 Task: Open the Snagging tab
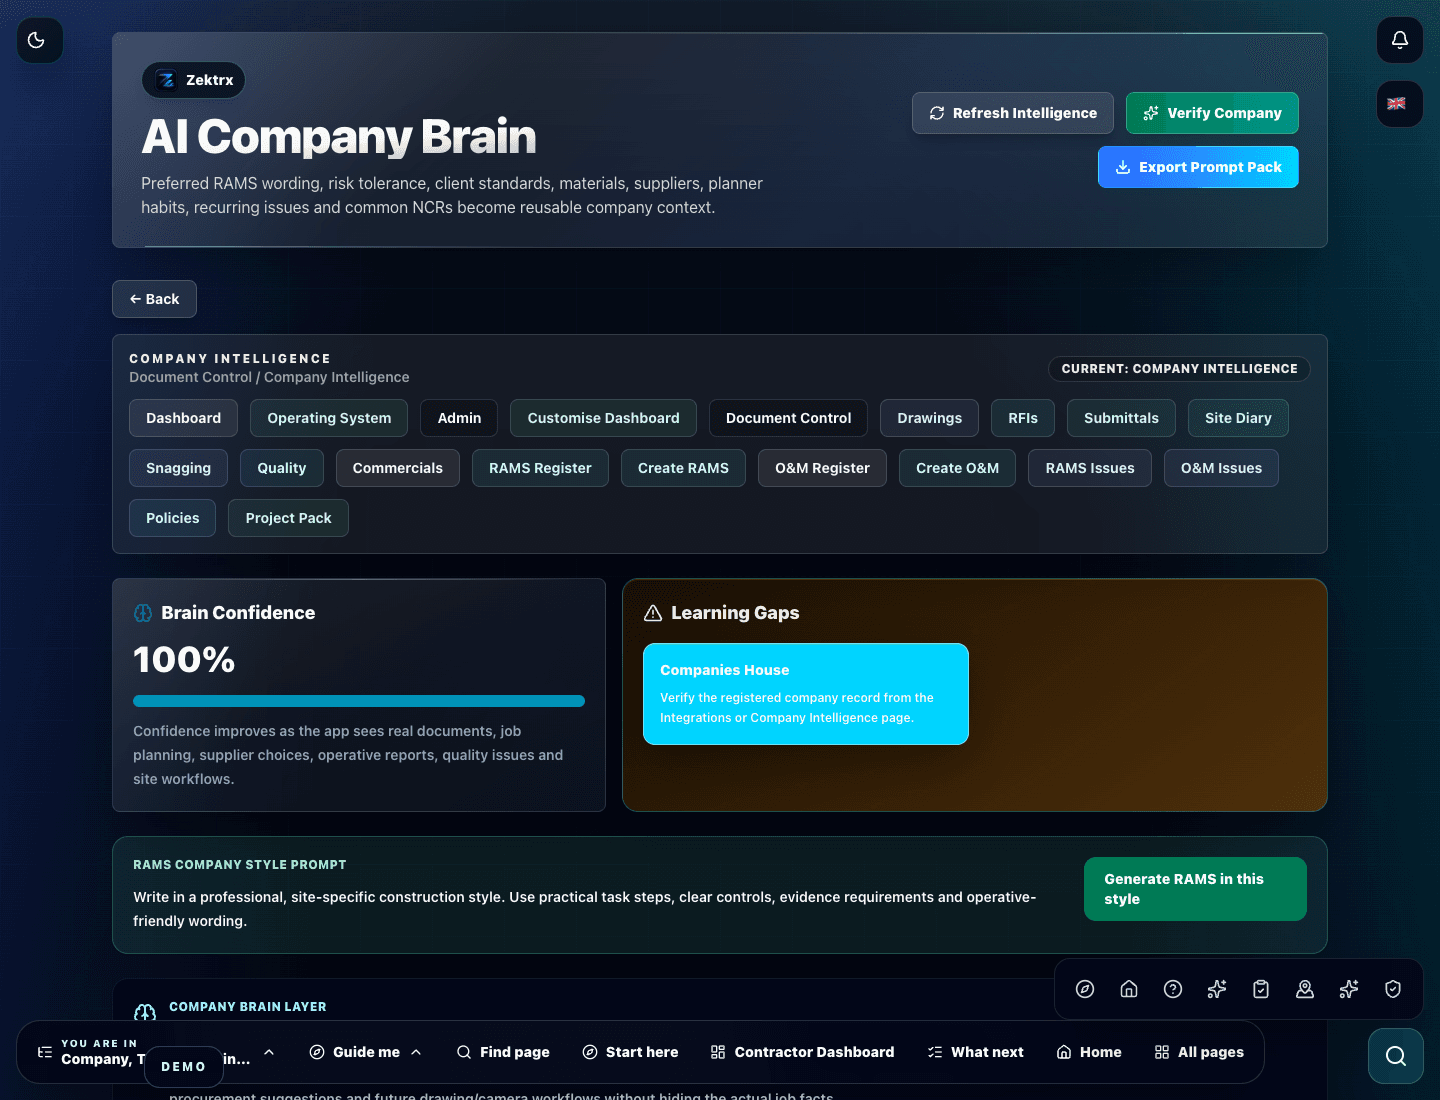click(x=178, y=468)
